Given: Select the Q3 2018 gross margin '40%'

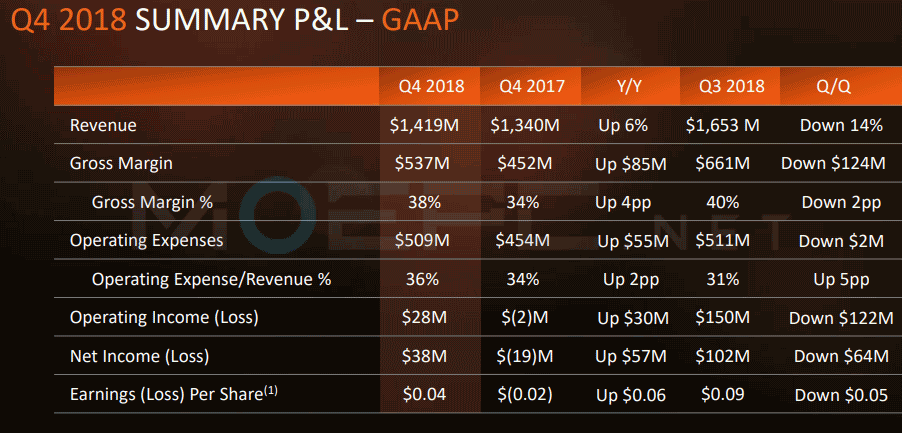Looking at the screenshot, I should pyautogui.click(x=723, y=202).
